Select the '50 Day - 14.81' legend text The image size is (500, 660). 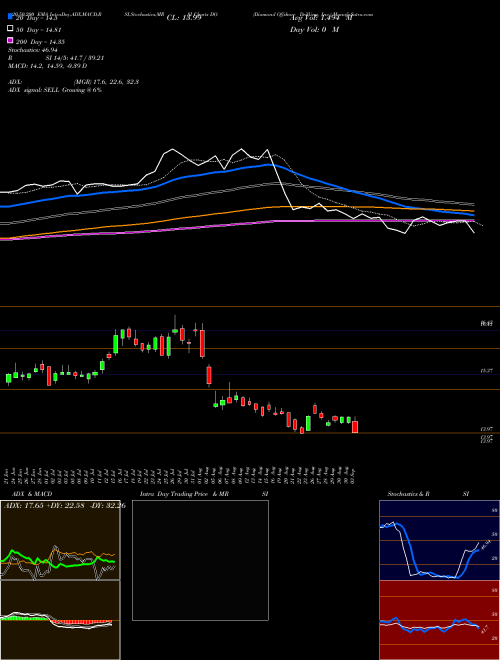pos(39,30)
